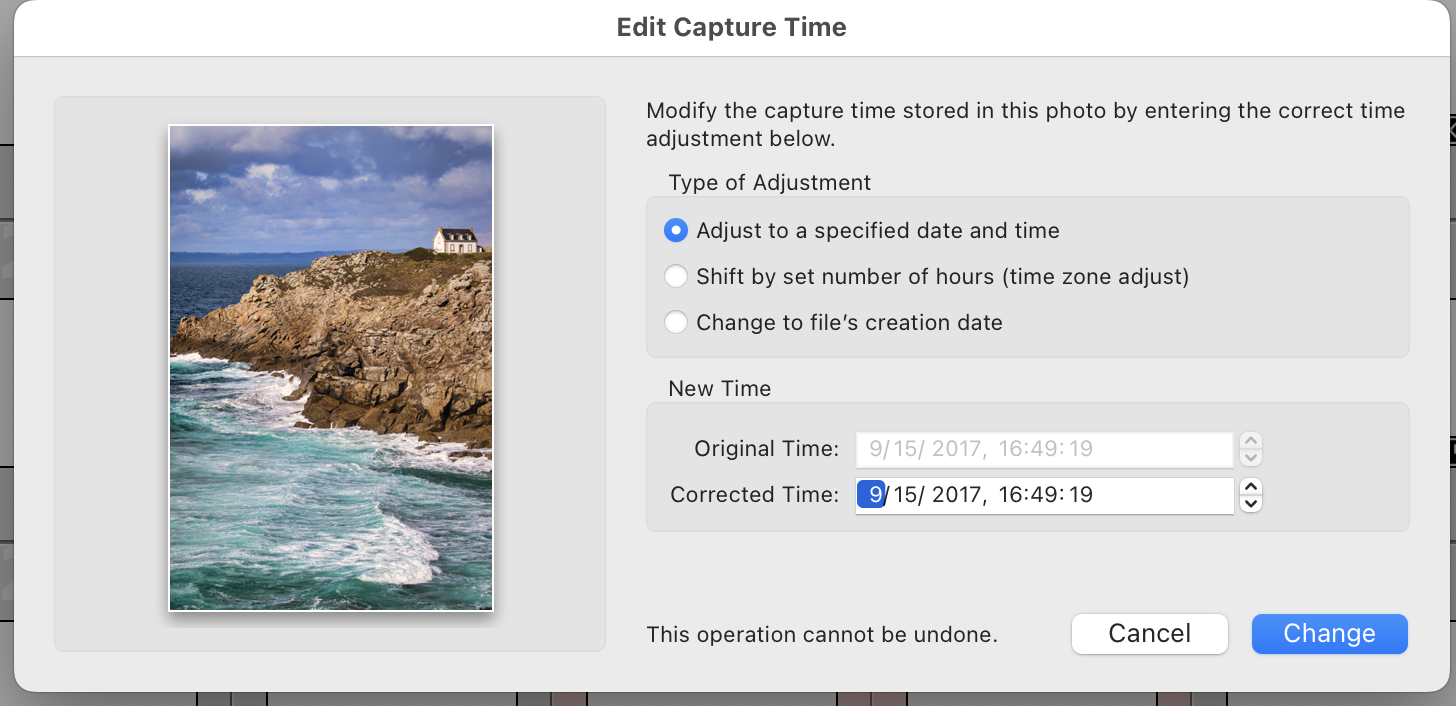Select the seconds segment in Corrected Time
Viewport: 1456px width, 706px height.
[x=1082, y=495]
